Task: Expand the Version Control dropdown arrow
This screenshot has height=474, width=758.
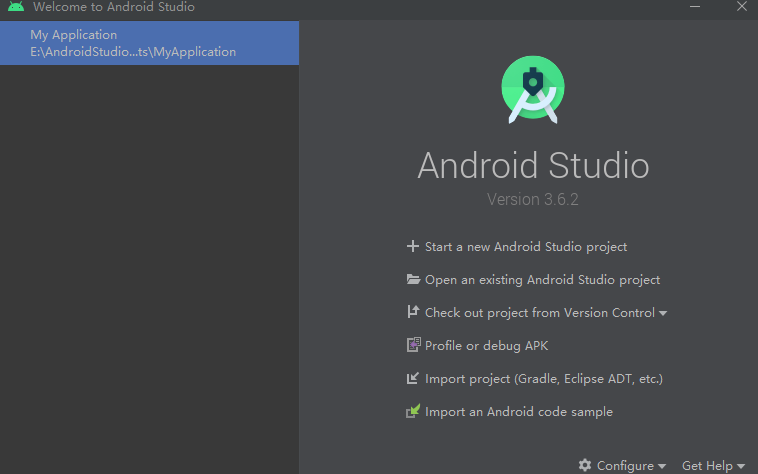Action: (663, 314)
